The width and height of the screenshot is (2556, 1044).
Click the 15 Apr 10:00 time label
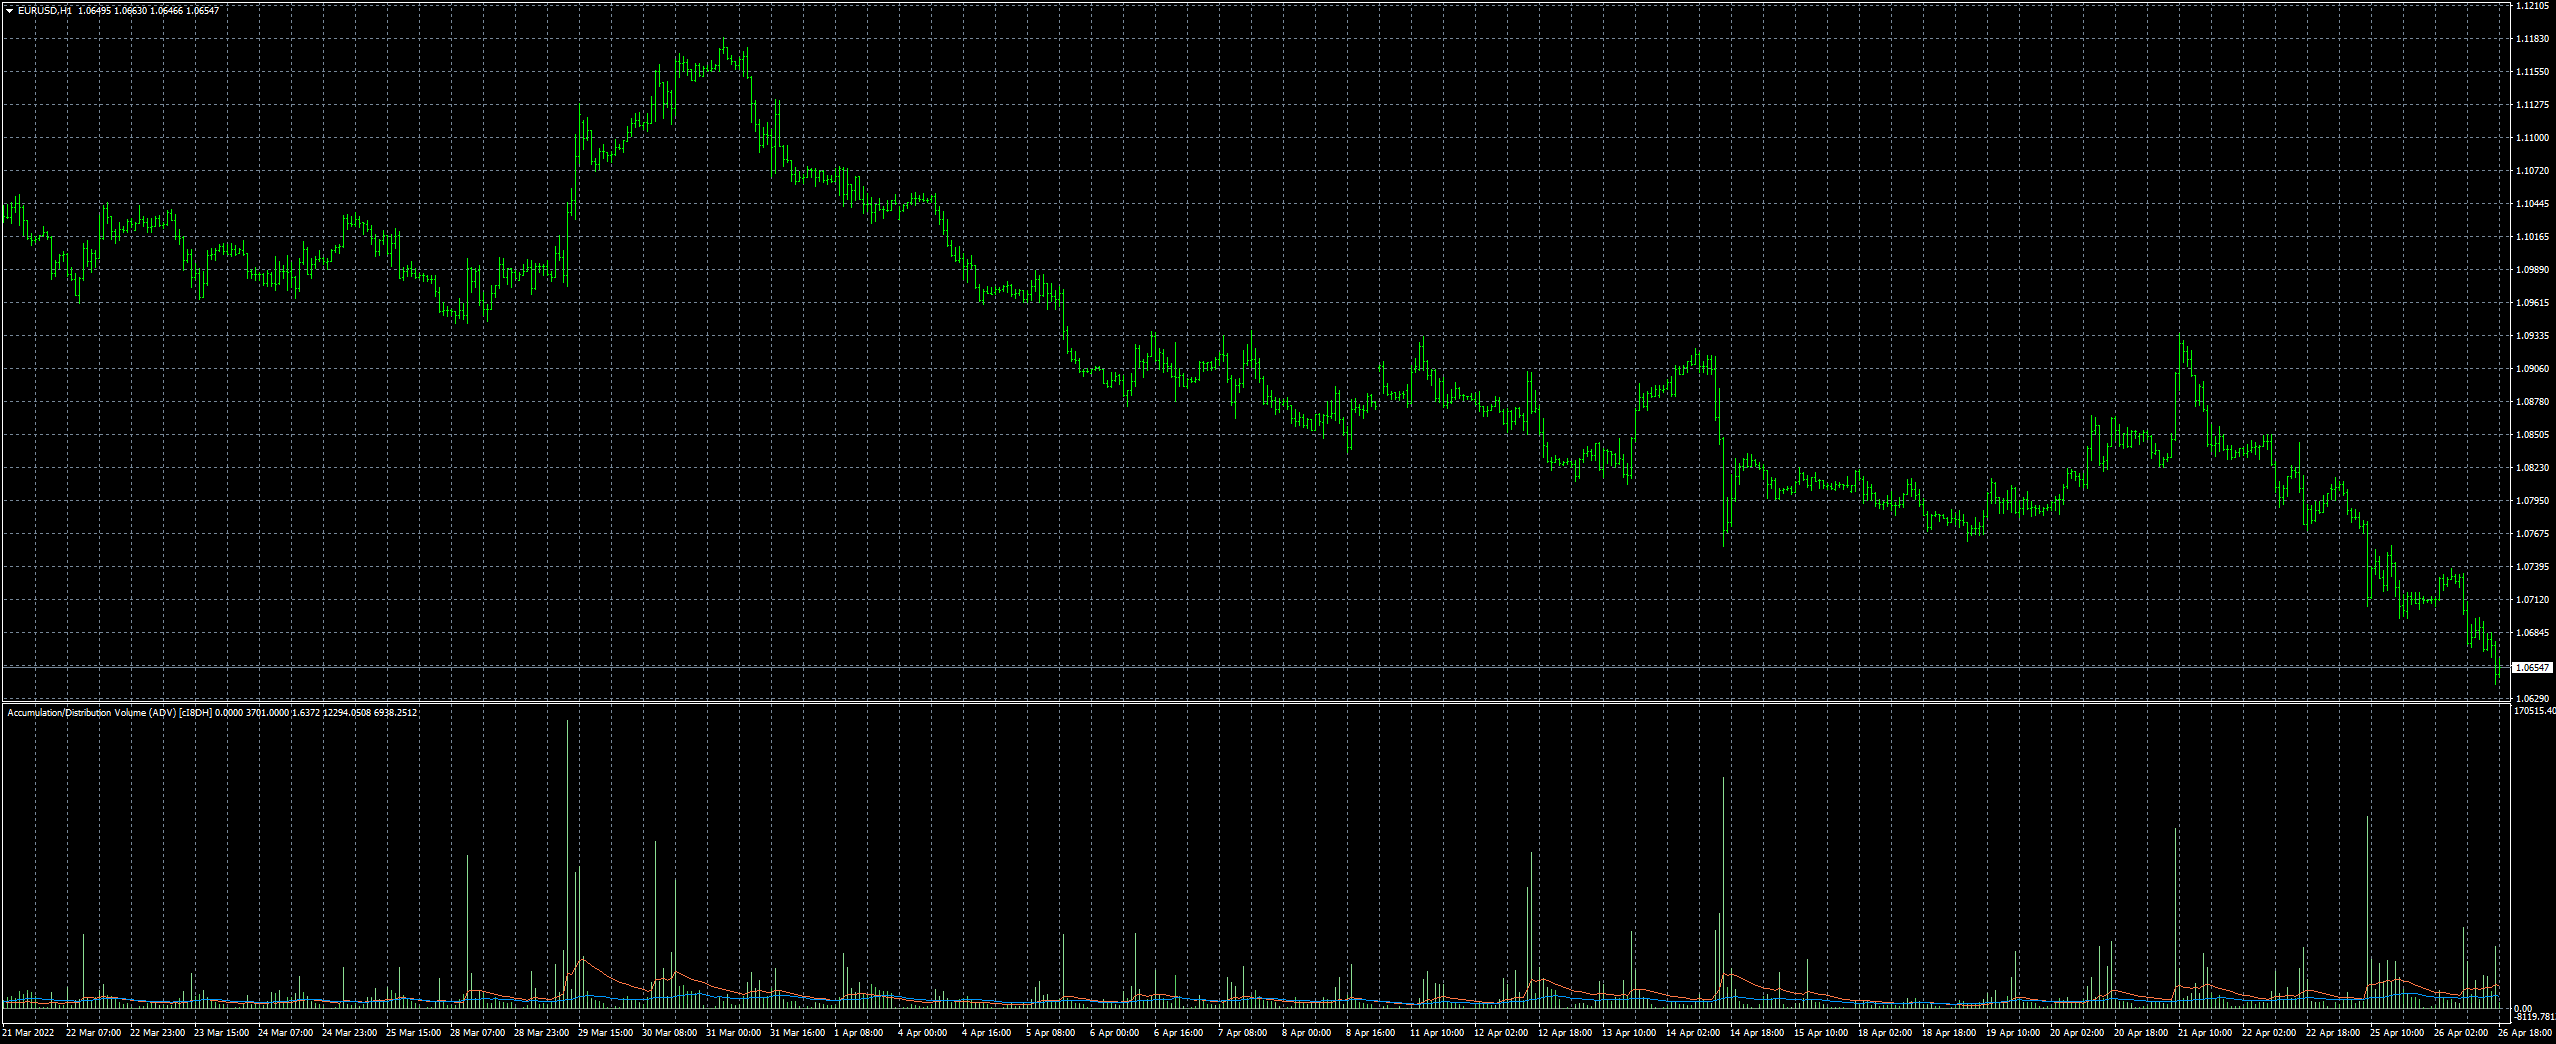[1821, 1033]
